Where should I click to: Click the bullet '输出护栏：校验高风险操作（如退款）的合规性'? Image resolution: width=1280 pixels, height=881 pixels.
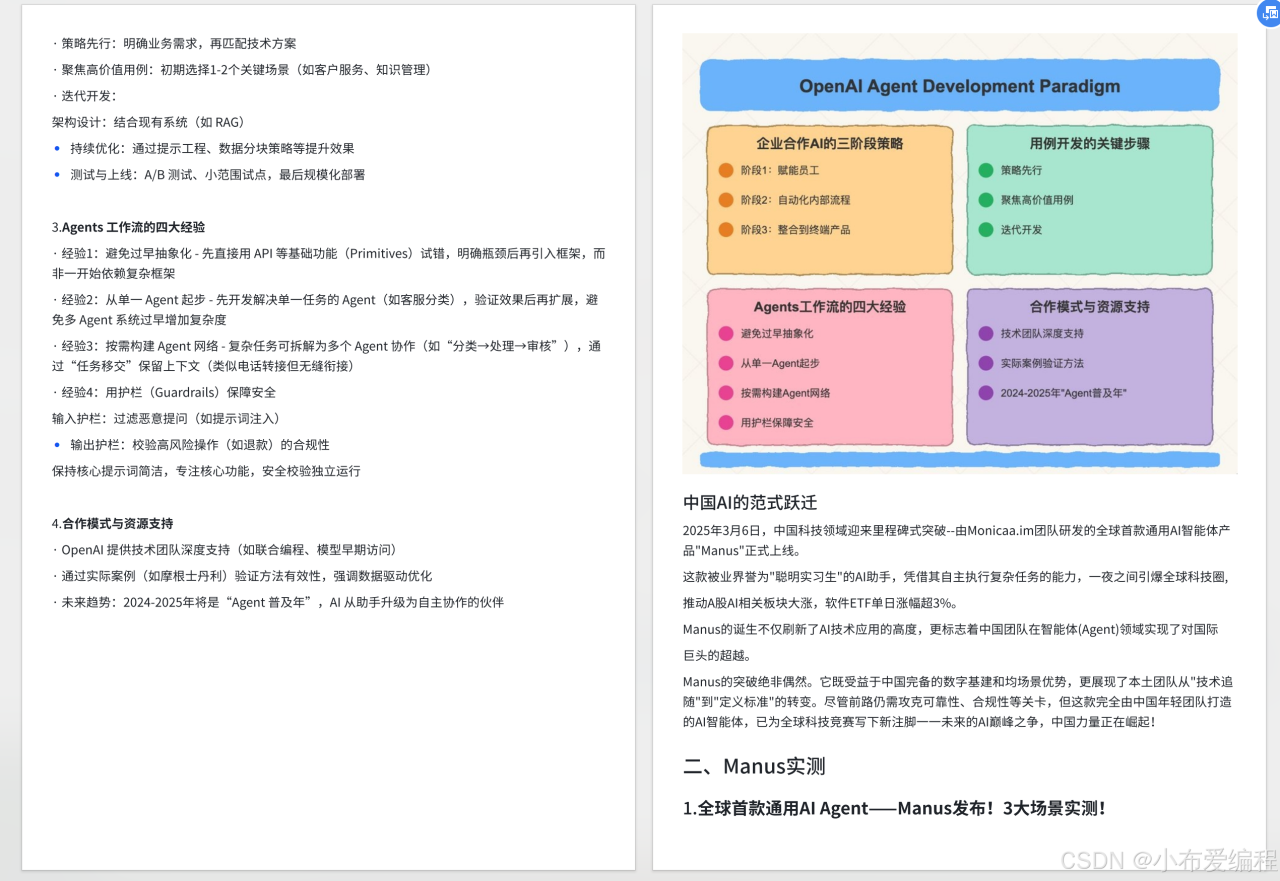point(200,444)
